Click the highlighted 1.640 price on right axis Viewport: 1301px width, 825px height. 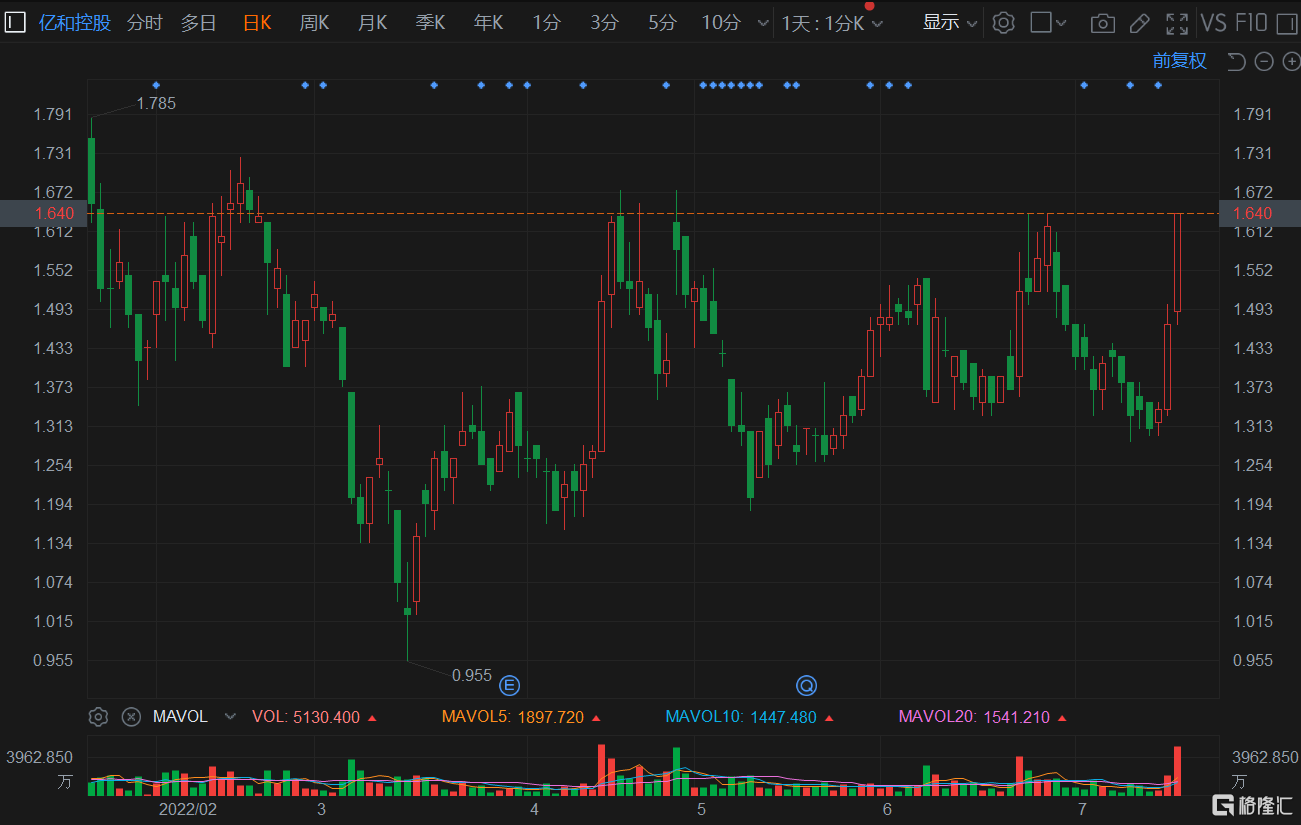(1252, 213)
